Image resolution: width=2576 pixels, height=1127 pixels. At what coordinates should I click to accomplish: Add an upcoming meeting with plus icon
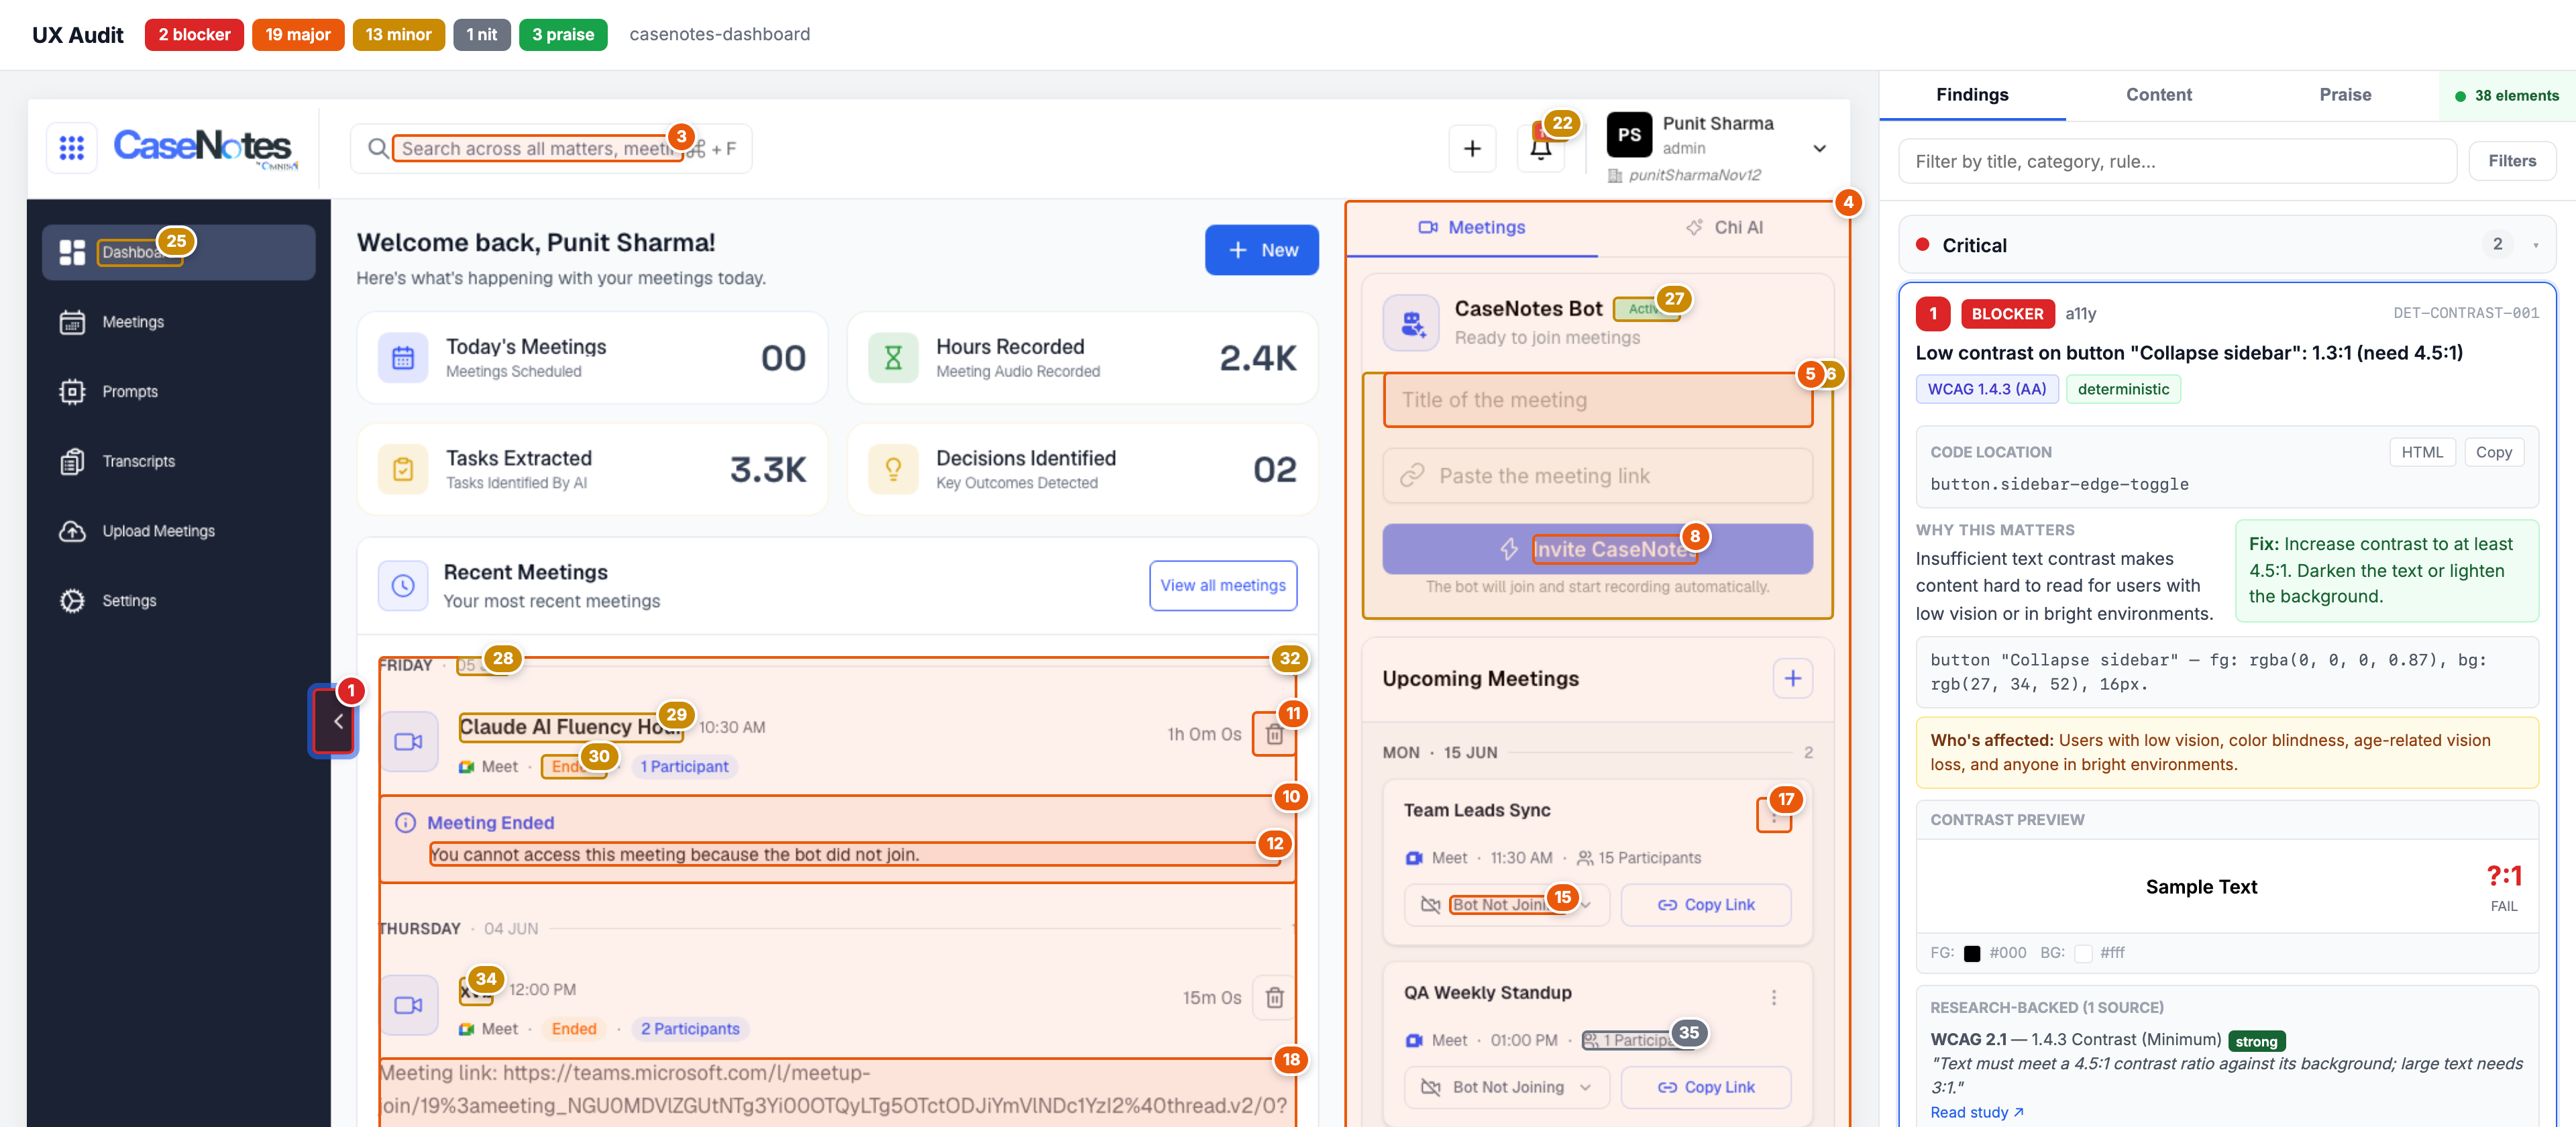click(1792, 678)
